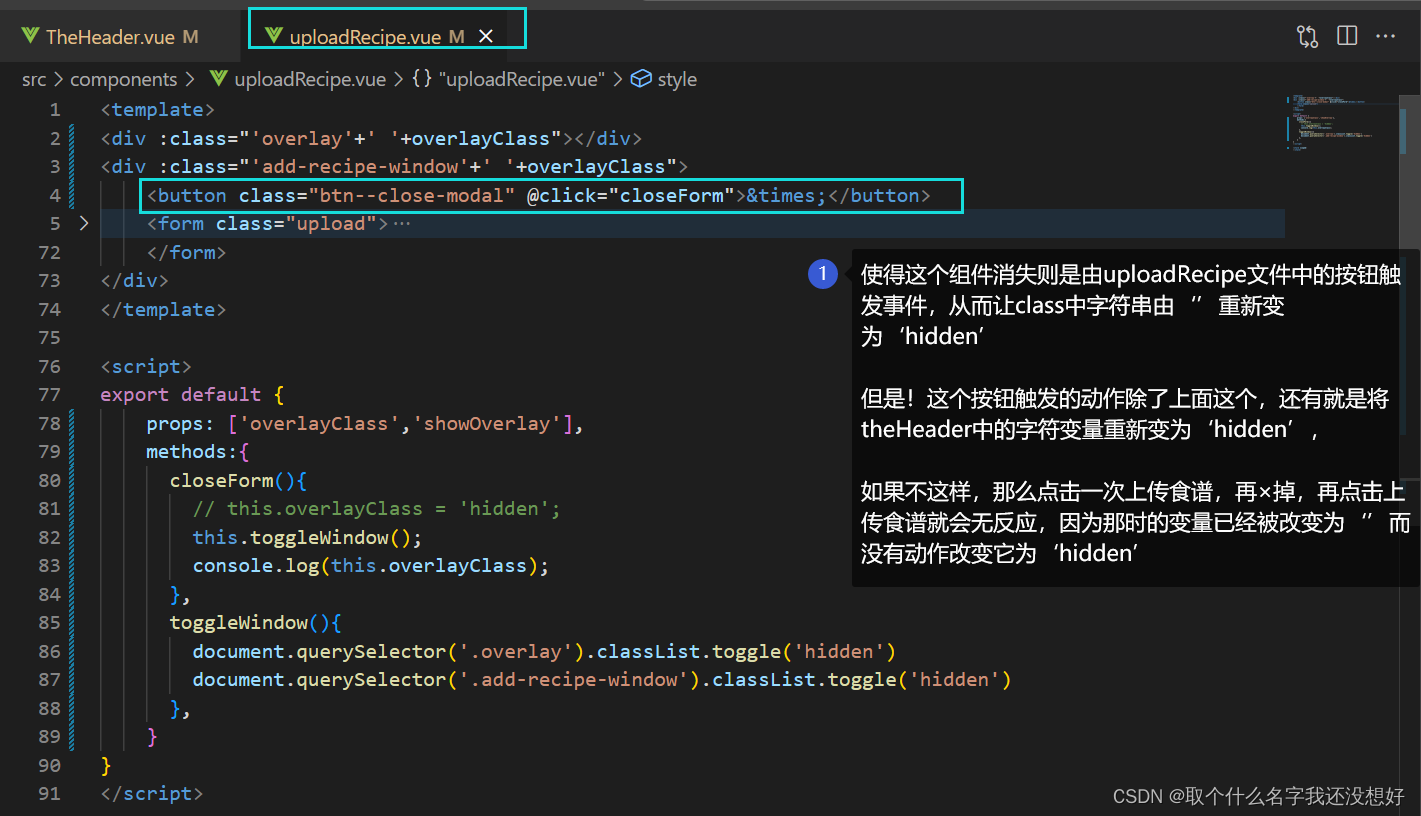The height and width of the screenshot is (816, 1421).
Task: Switch to the TheHeader.vue tab
Action: coord(110,37)
